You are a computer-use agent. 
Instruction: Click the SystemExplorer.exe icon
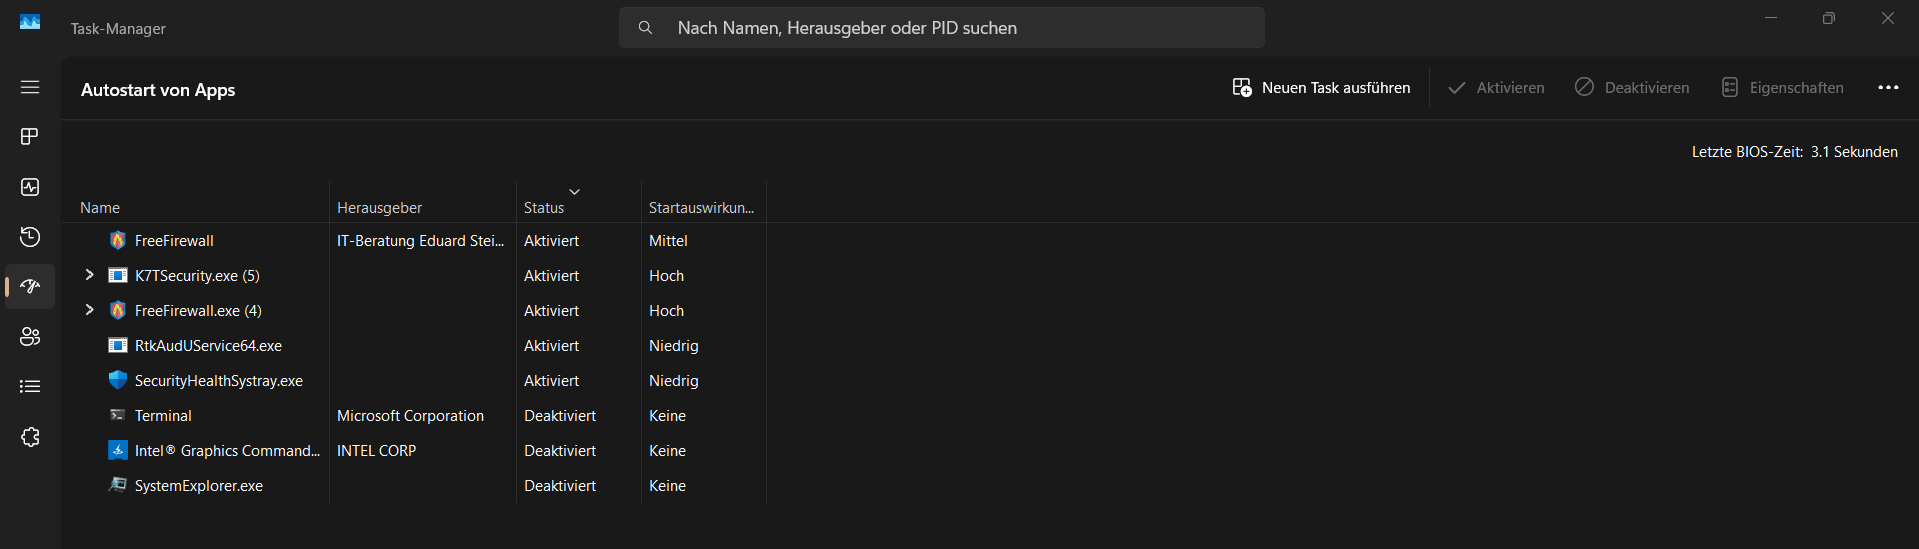point(118,485)
